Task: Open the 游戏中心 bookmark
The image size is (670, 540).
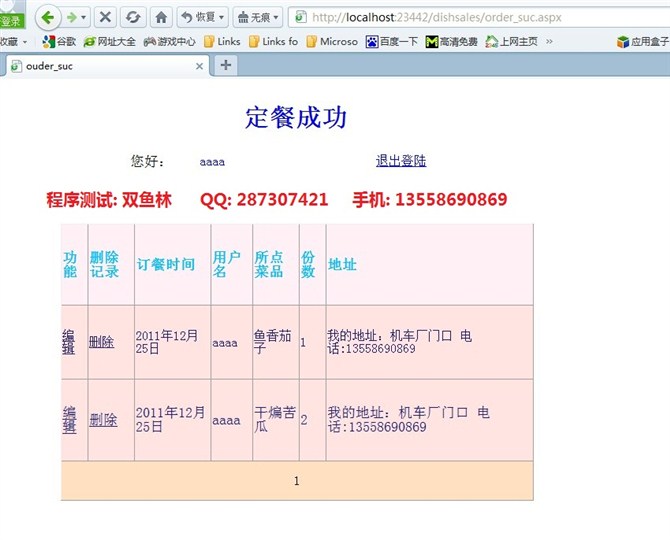Action: pos(169,42)
